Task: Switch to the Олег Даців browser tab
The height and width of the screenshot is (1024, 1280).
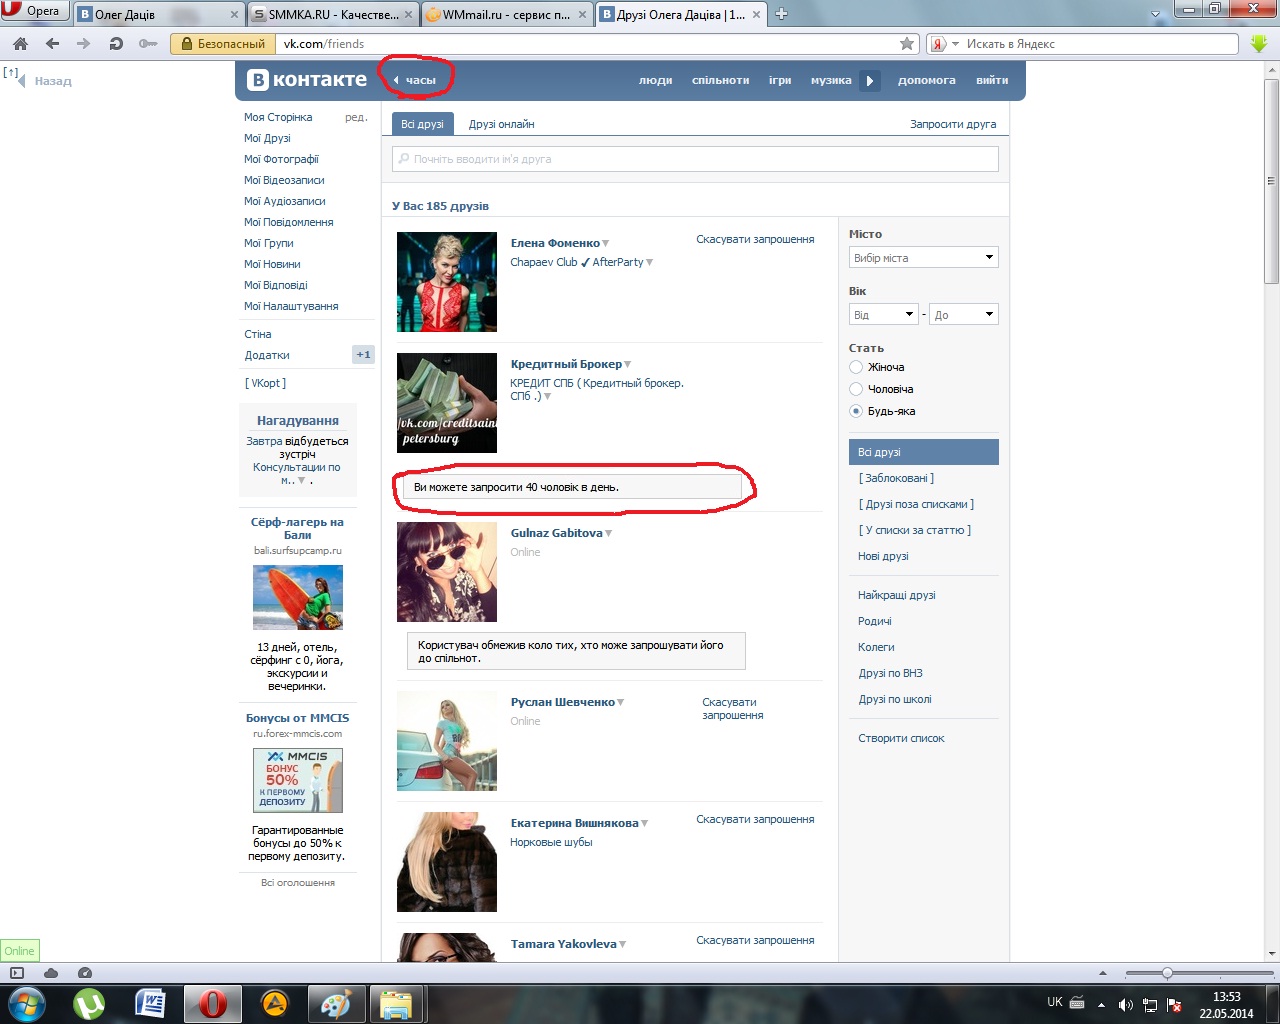Action: click(160, 14)
